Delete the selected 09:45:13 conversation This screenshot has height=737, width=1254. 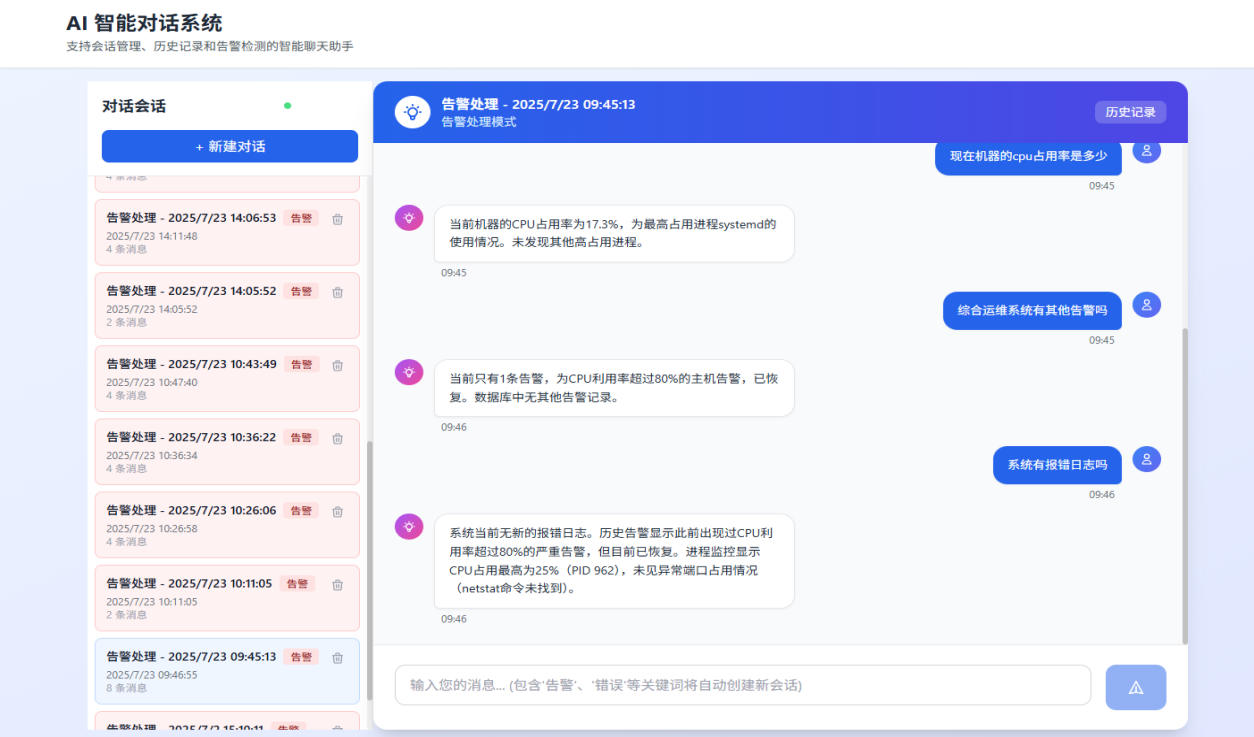click(337, 657)
